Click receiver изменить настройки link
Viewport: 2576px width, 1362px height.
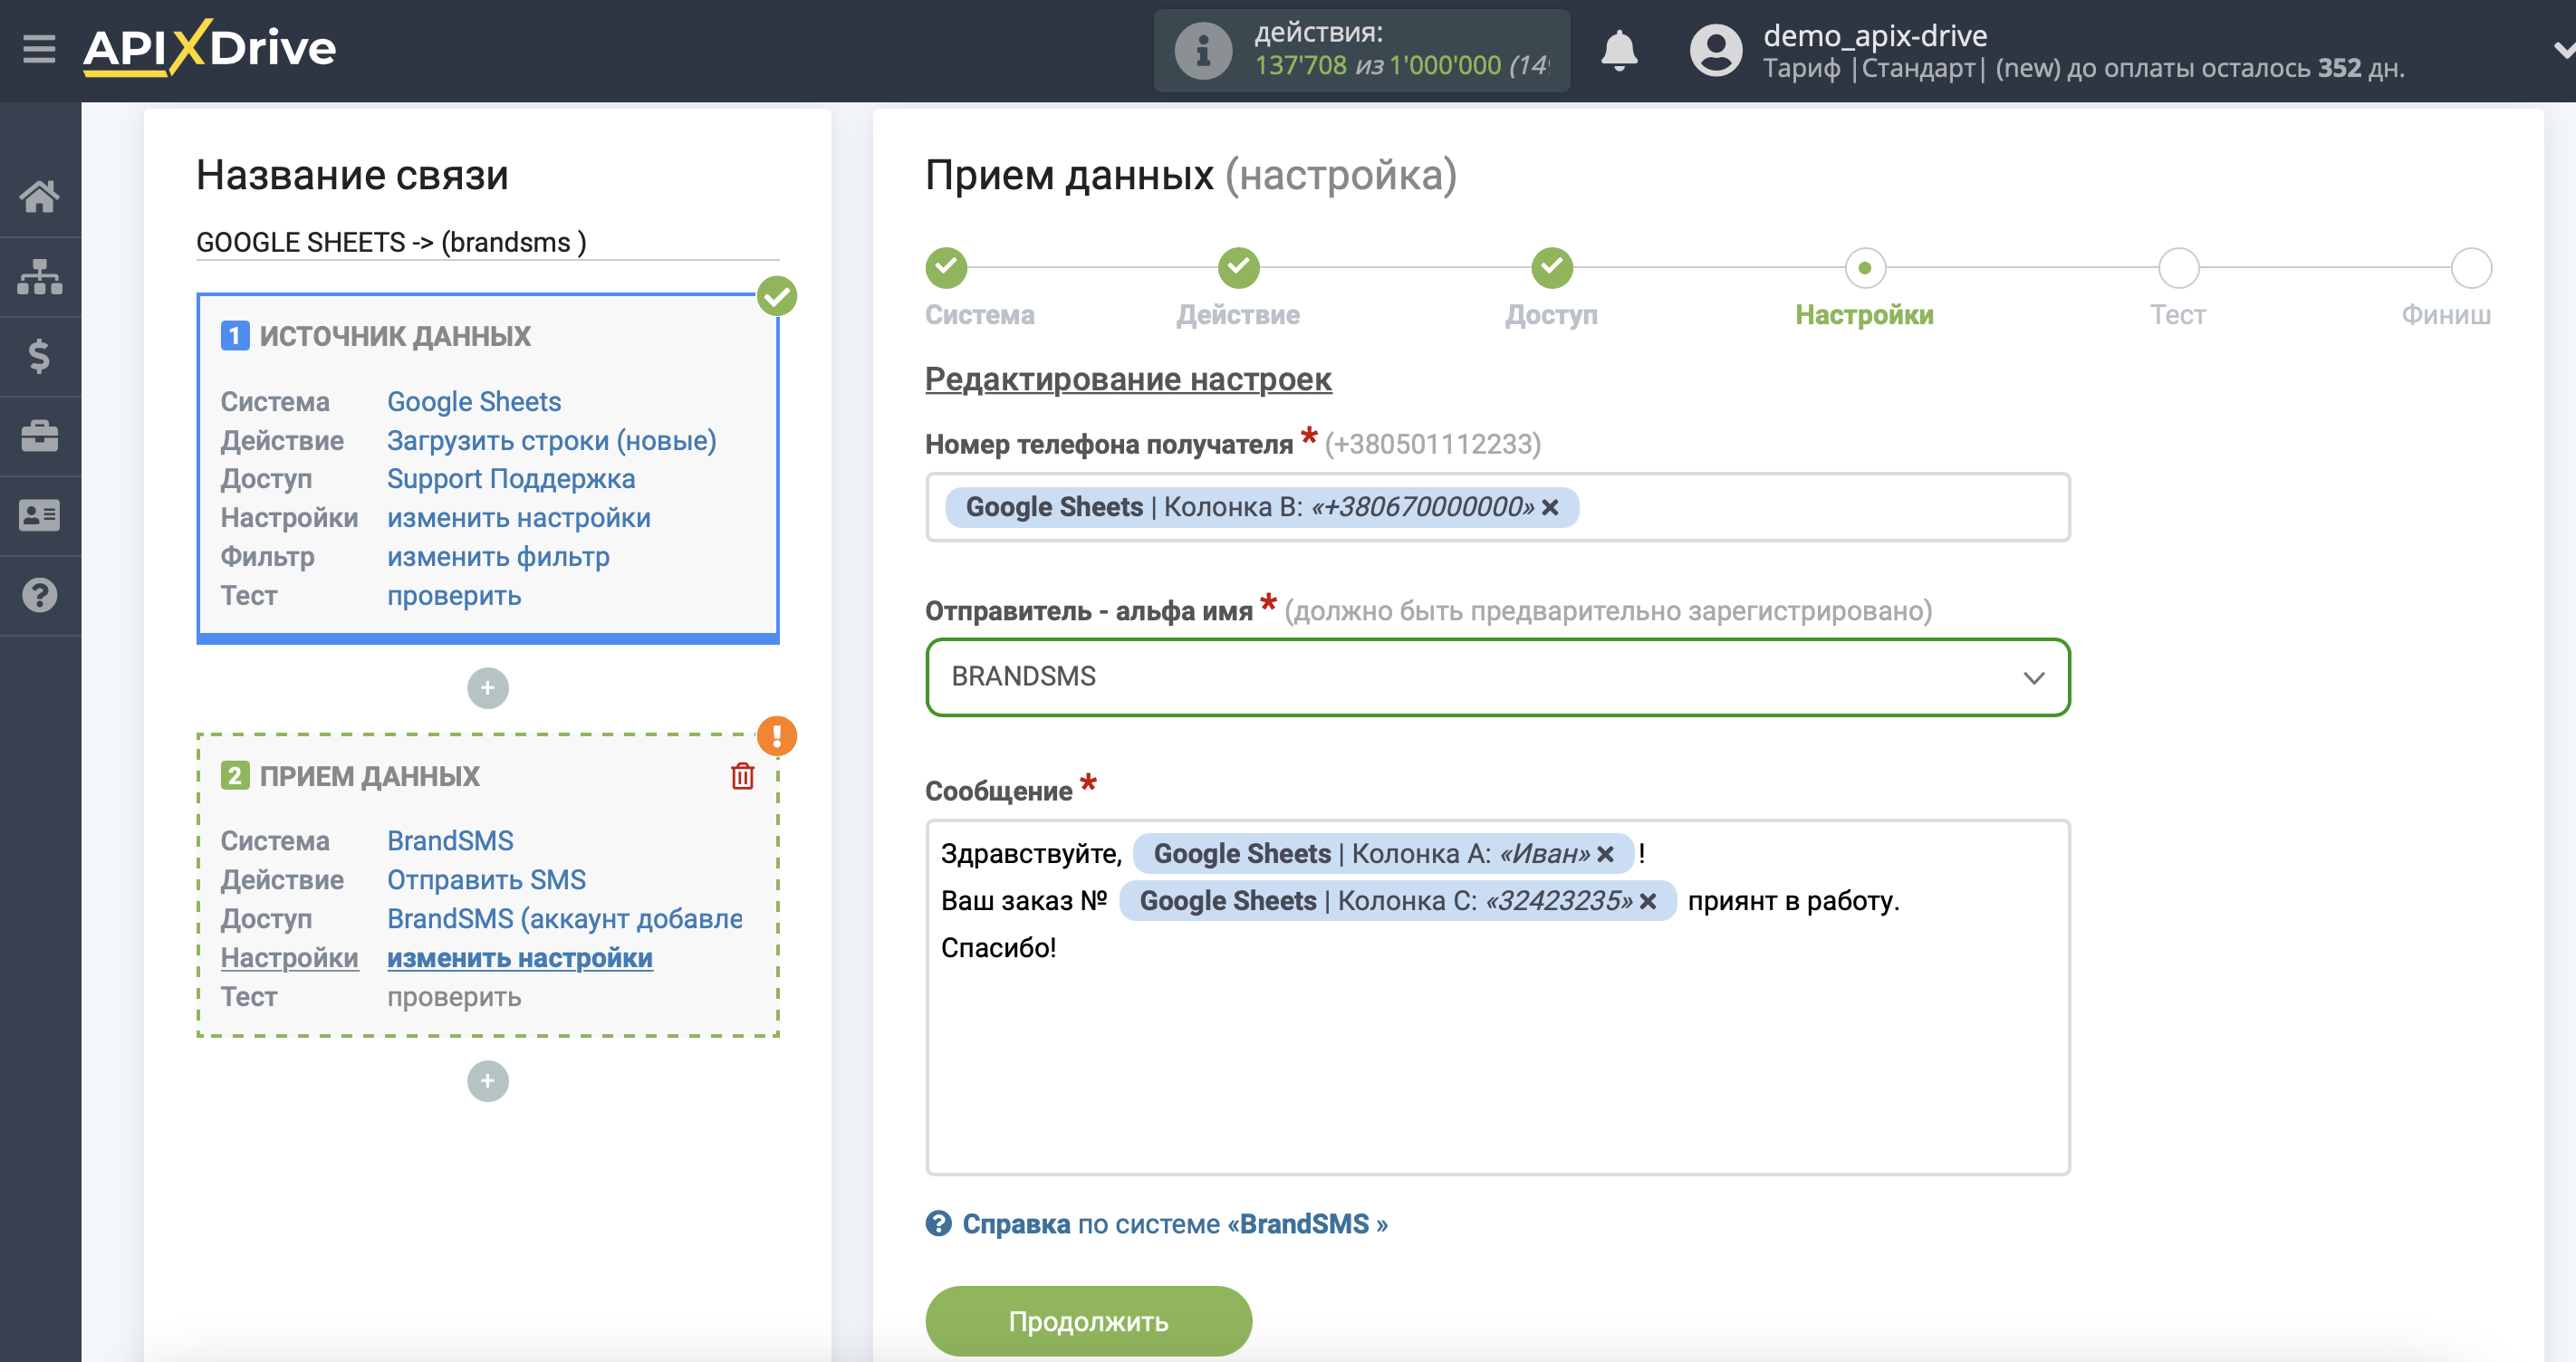[x=520, y=958]
